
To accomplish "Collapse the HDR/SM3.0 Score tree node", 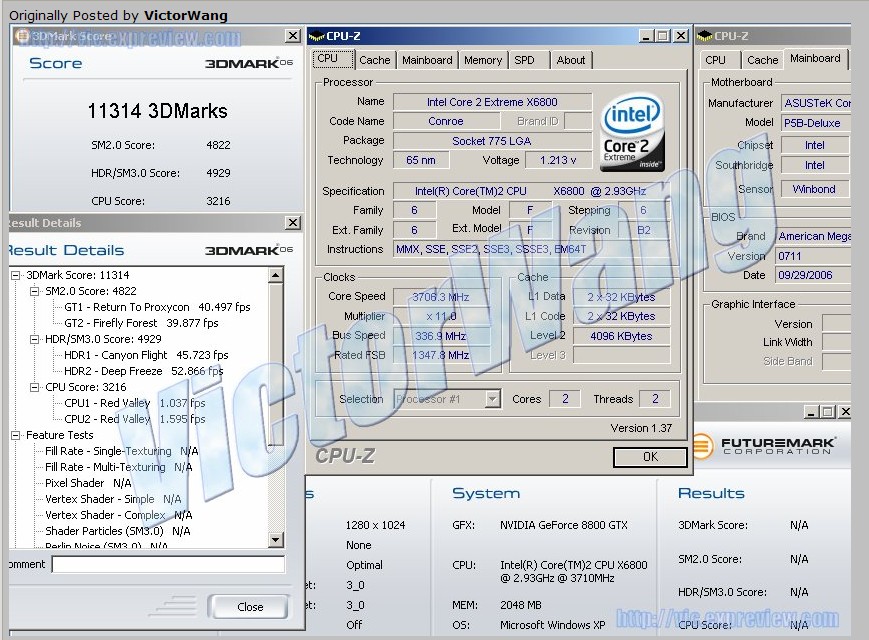I will click(34, 339).
